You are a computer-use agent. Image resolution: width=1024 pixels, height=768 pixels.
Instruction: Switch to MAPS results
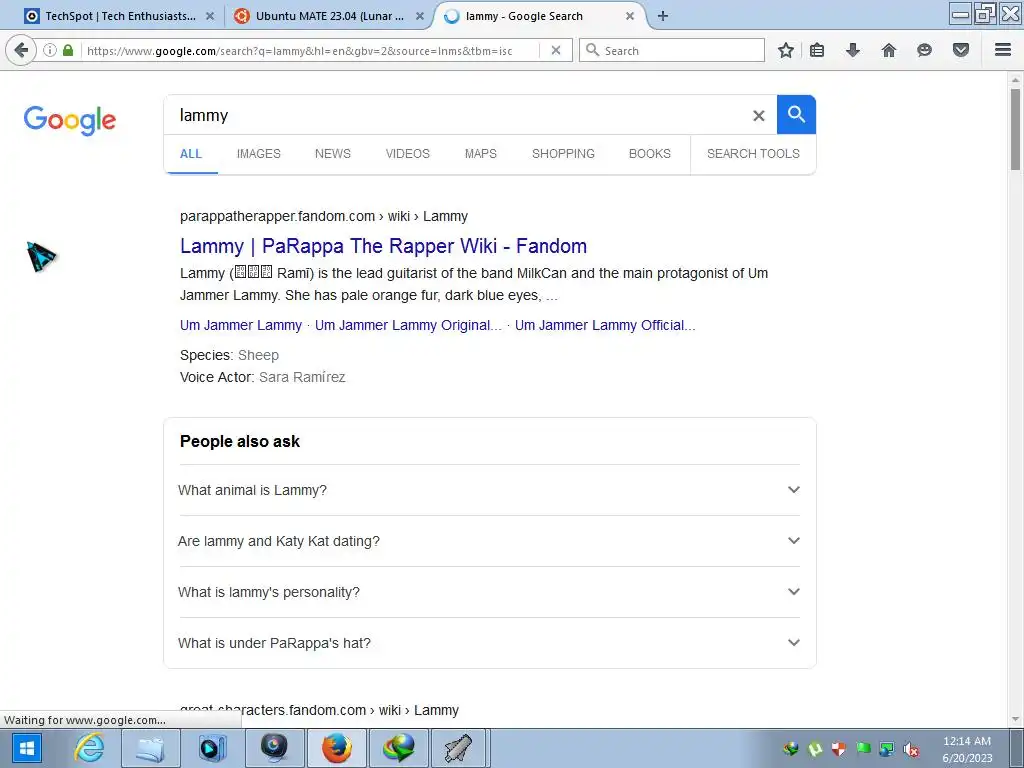(481, 154)
